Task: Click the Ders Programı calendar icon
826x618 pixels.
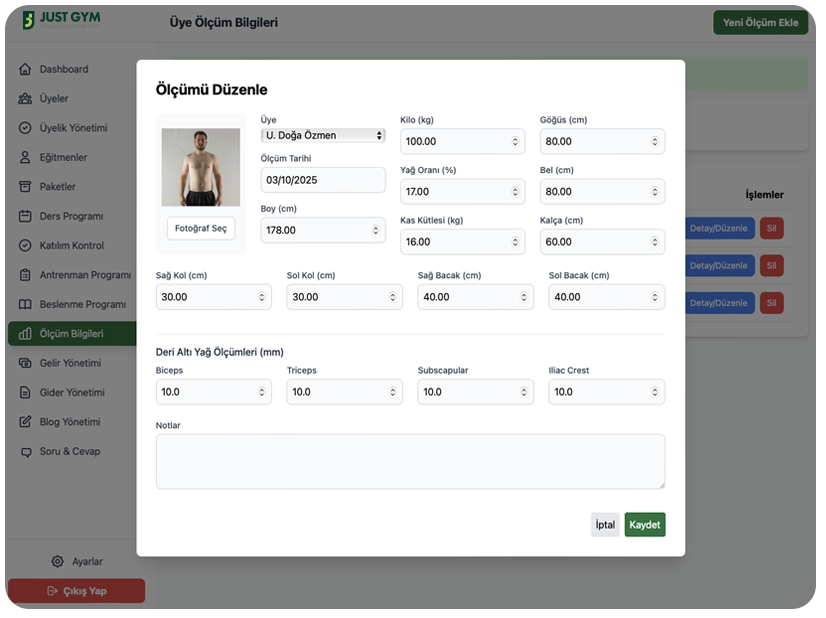Action: [x=25, y=216]
